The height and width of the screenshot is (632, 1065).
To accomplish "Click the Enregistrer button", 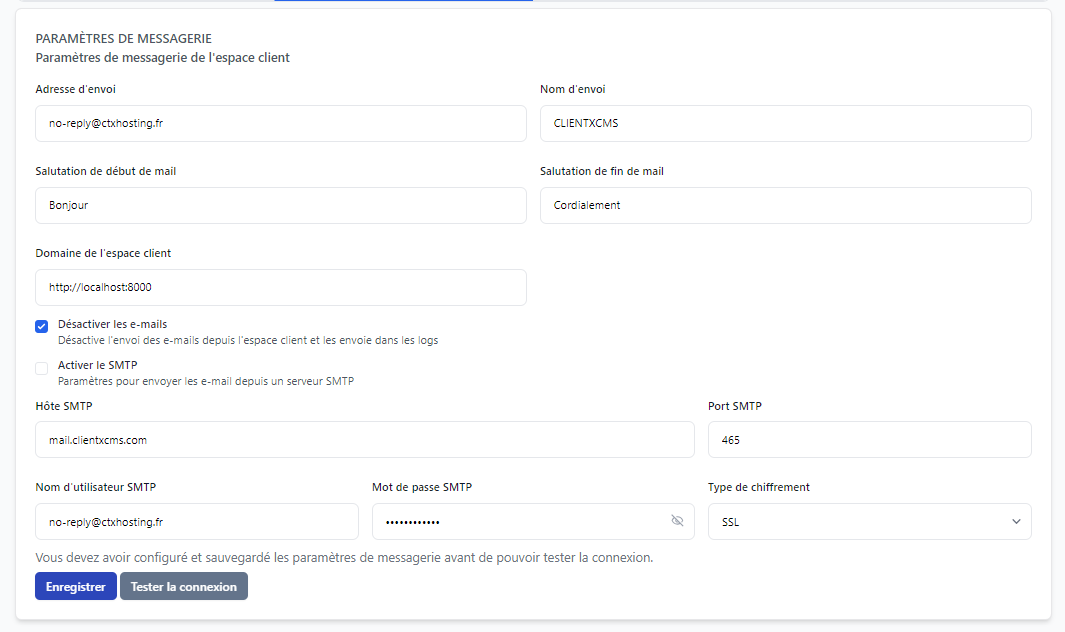I will point(76,587).
